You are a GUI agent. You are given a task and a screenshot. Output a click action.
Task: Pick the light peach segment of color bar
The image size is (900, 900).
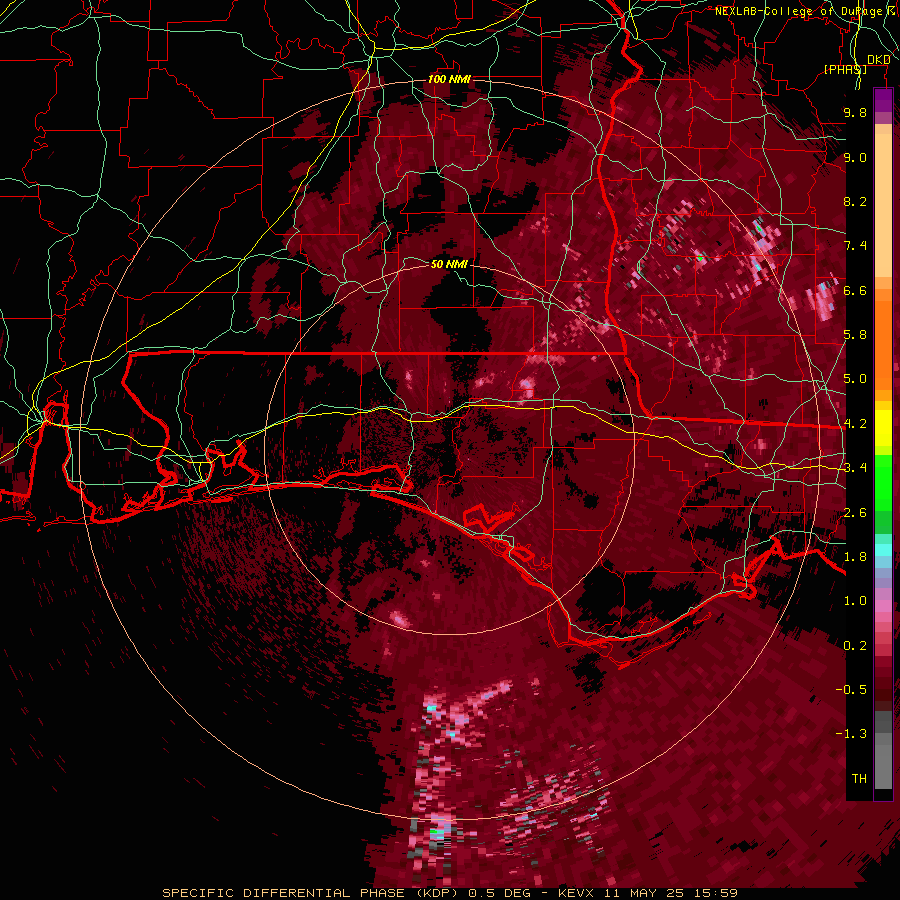pyautogui.click(x=883, y=207)
